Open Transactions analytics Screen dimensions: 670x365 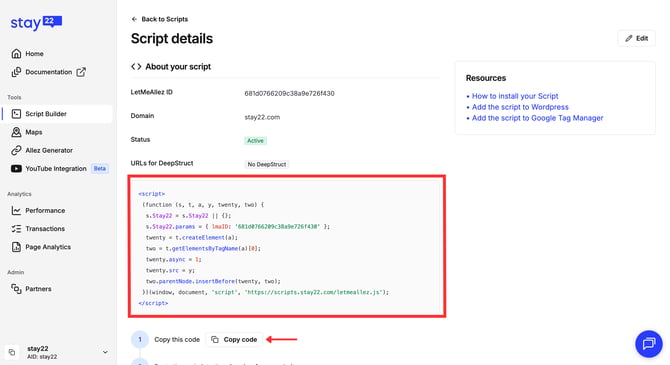click(x=45, y=229)
